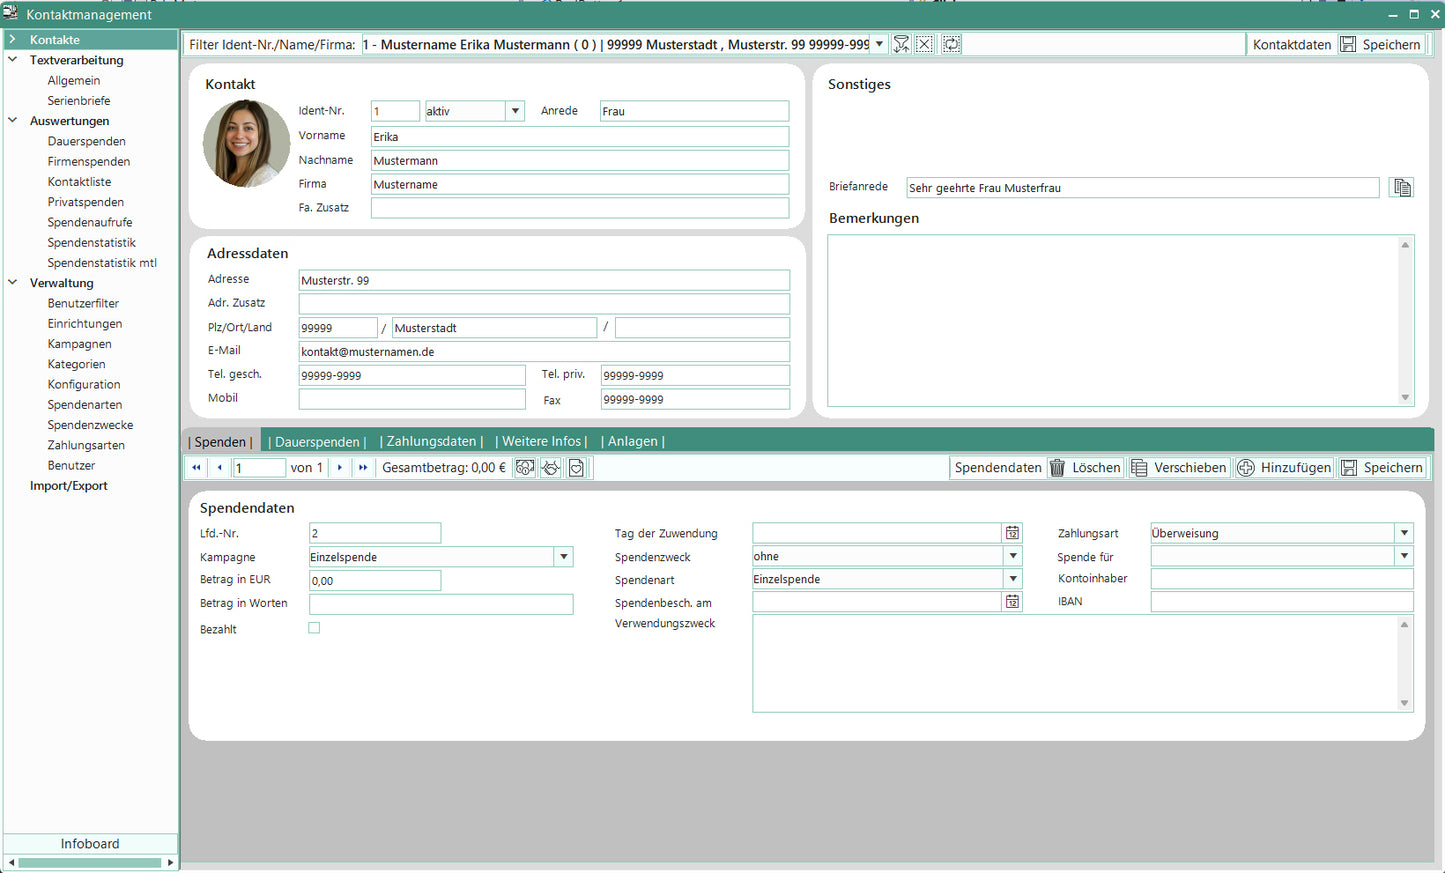Click the clear filter X icon

pyautogui.click(x=925, y=44)
